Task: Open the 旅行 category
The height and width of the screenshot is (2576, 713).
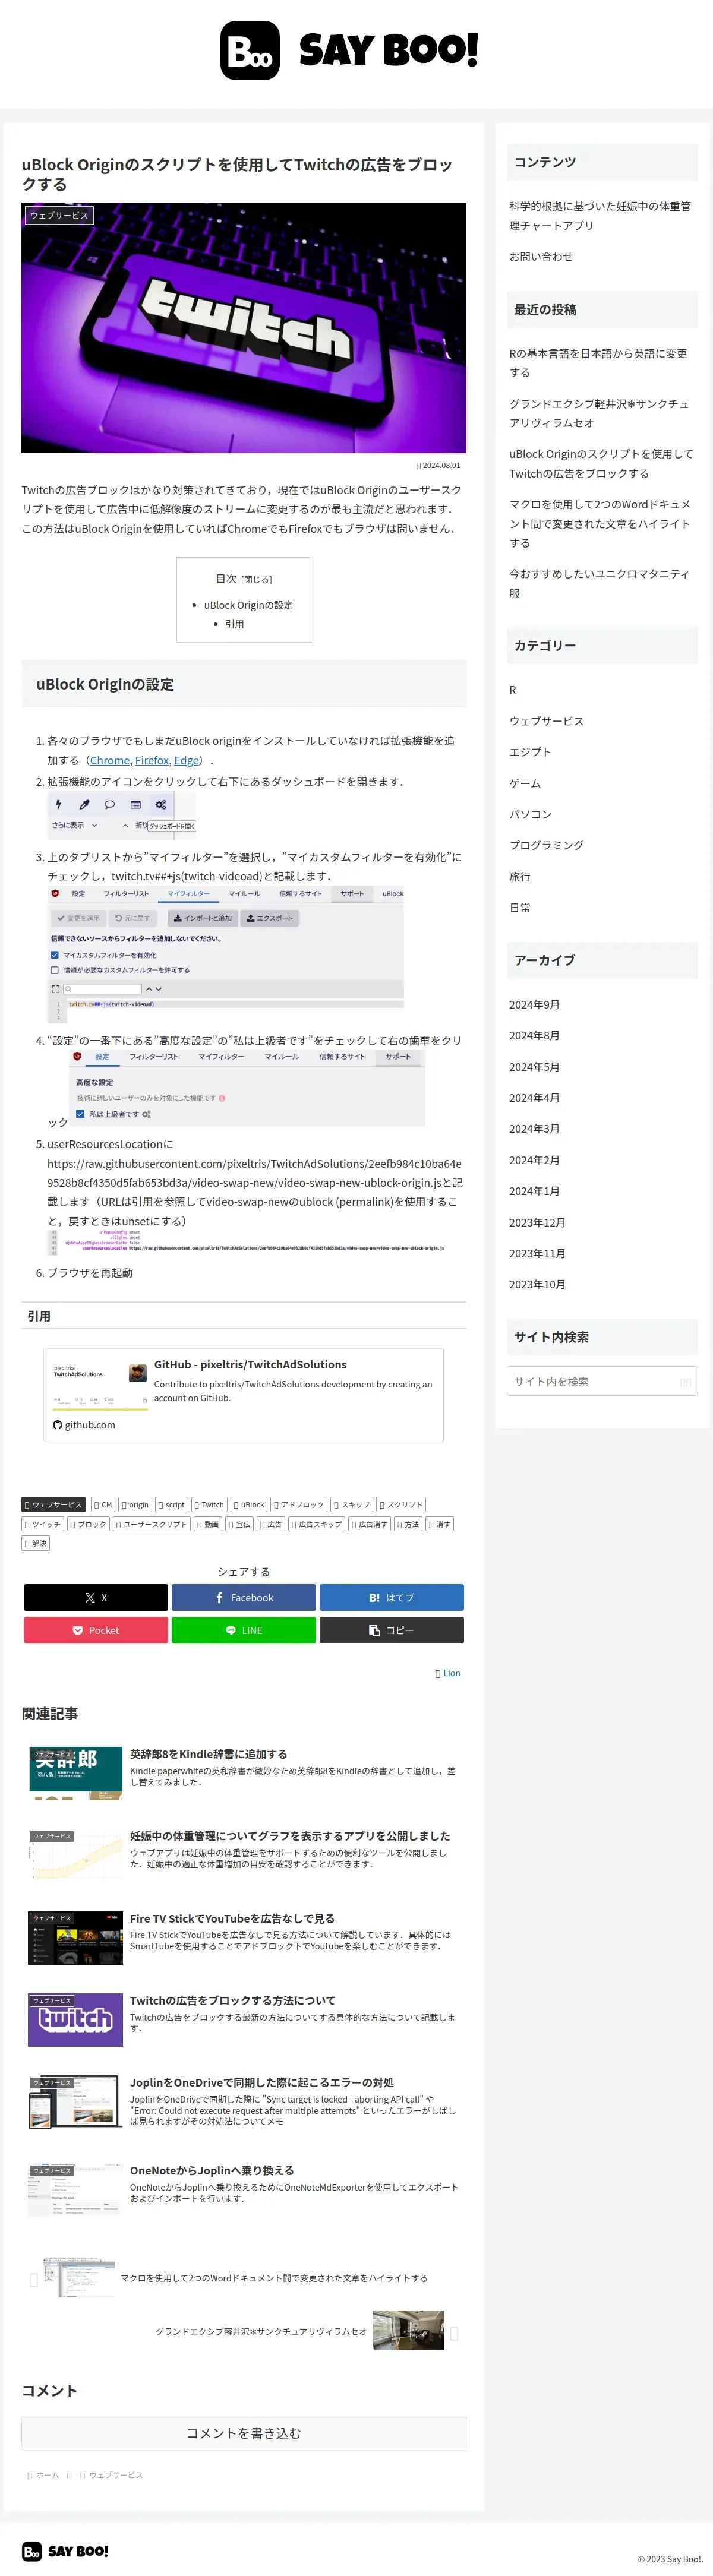Action: pyautogui.click(x=520, y=876)
